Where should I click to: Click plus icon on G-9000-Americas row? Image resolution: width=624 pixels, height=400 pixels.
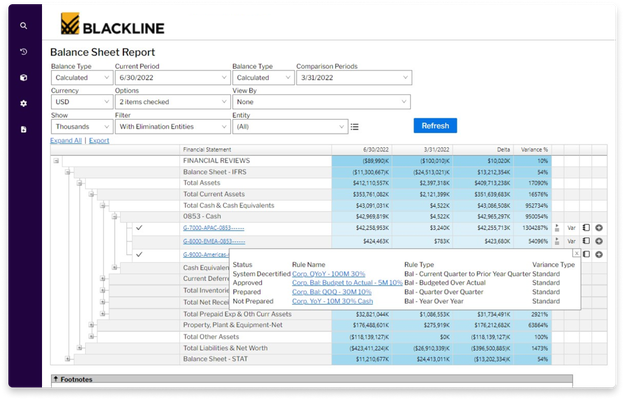coord(599,254)
